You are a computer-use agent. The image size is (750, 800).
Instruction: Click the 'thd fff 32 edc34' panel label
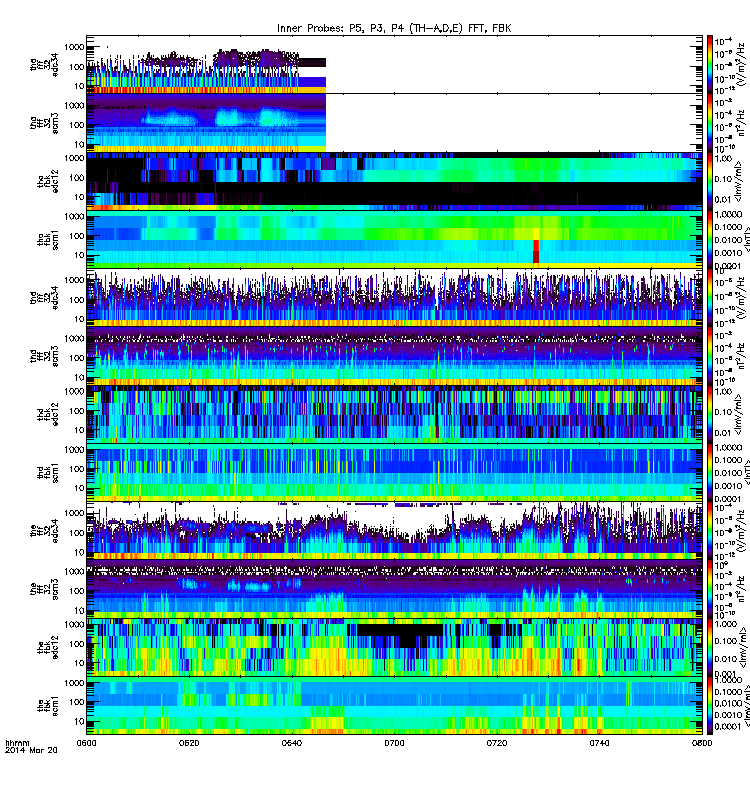tap(44, 298)
